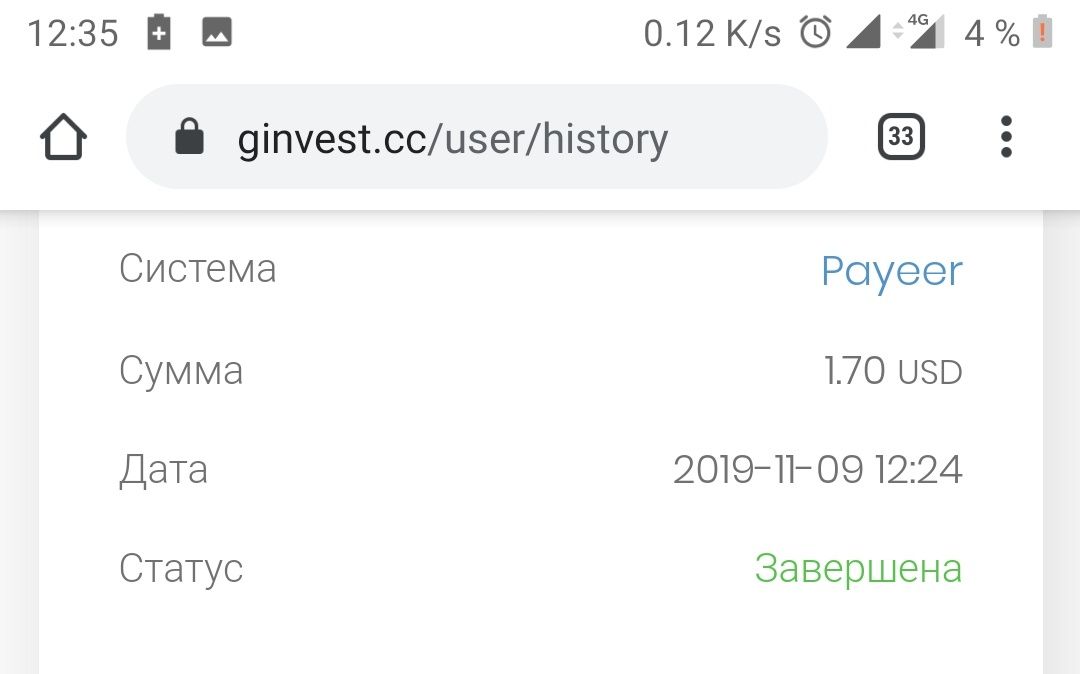Tap the 12:35 clock in status bar

[x=73, y=33]
